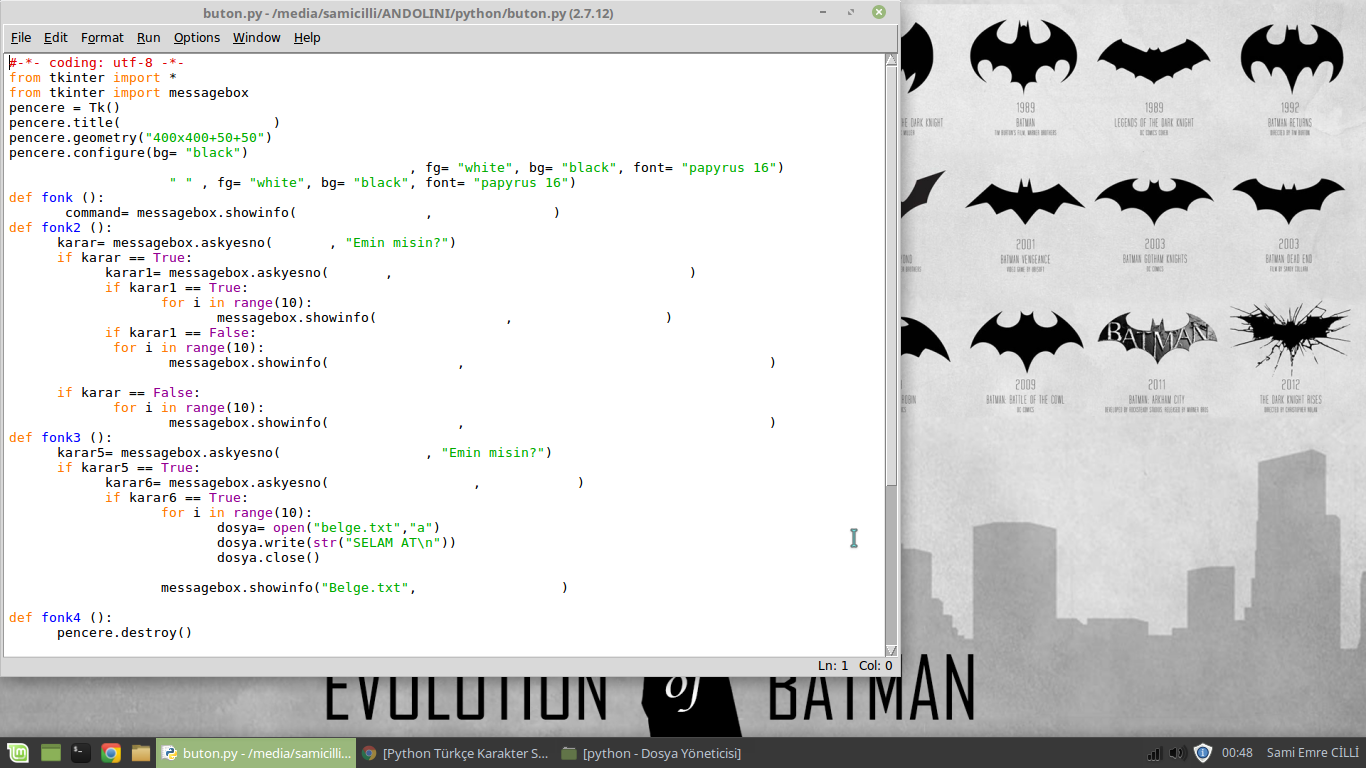Screen dimensions: 1366x768
Task: Click 'from tkinter import messagebox' line
Action: click(129, 92)
